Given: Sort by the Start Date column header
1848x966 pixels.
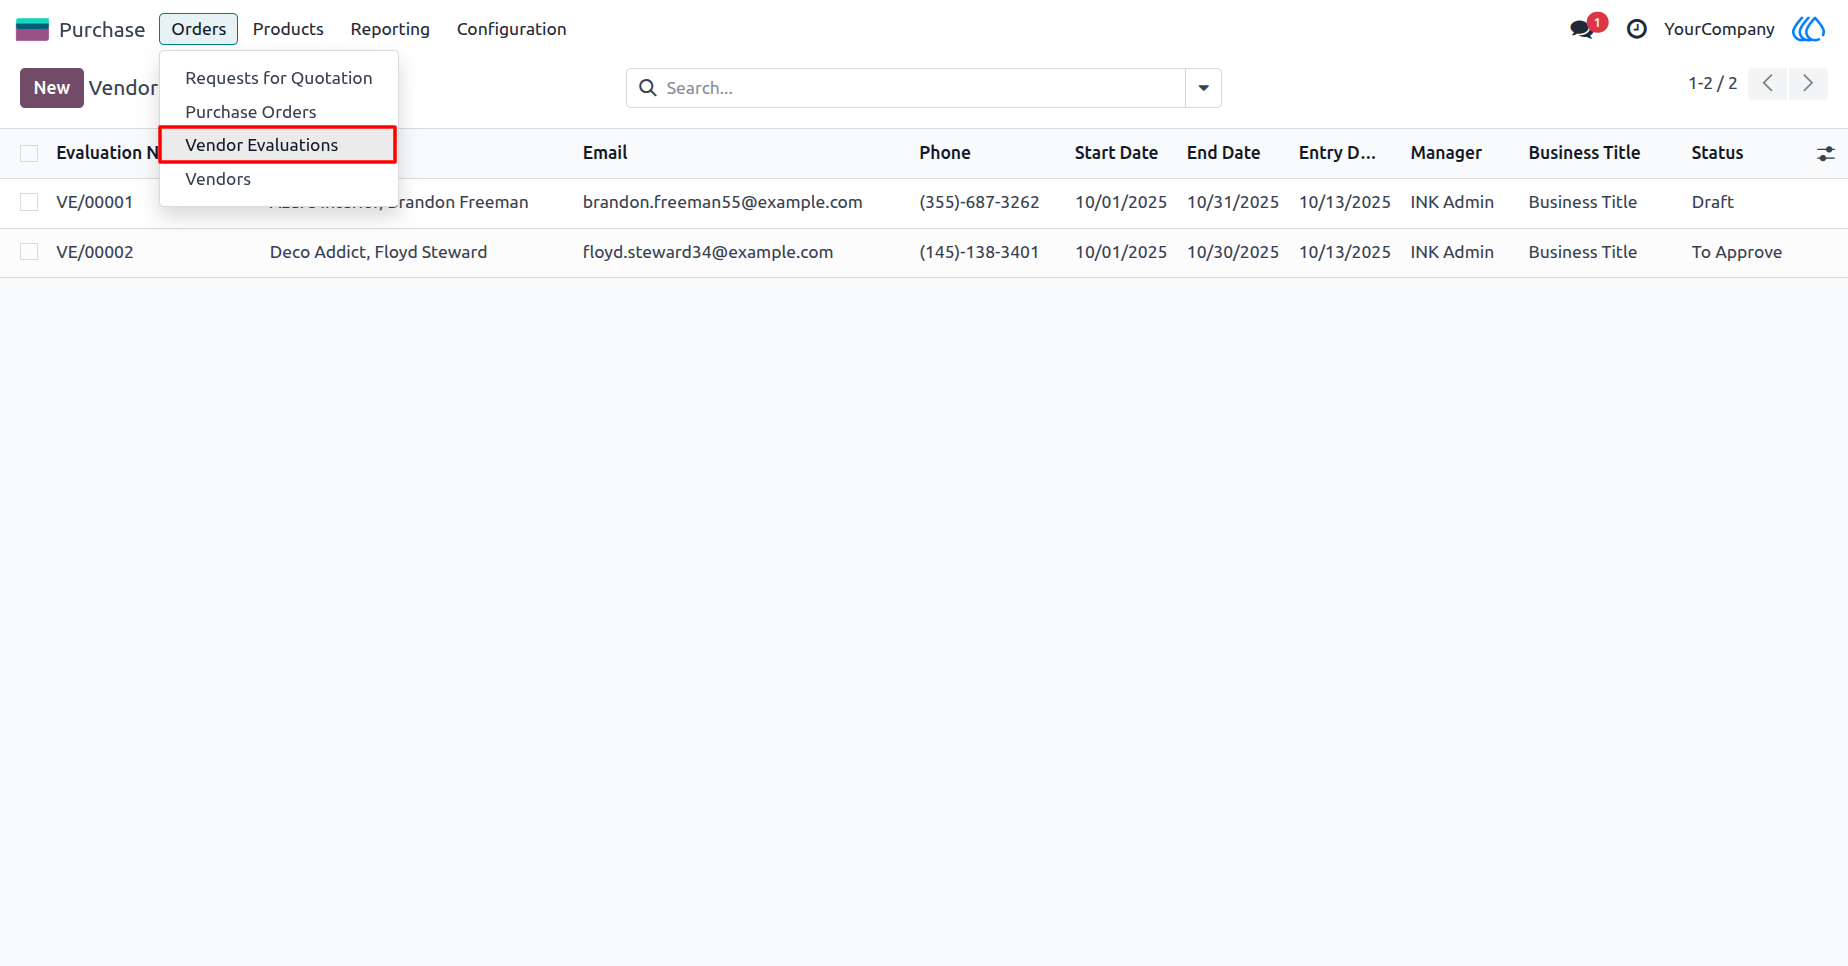Looking at the screenshot, I should pyautogui.click(x=1116, y=153).
